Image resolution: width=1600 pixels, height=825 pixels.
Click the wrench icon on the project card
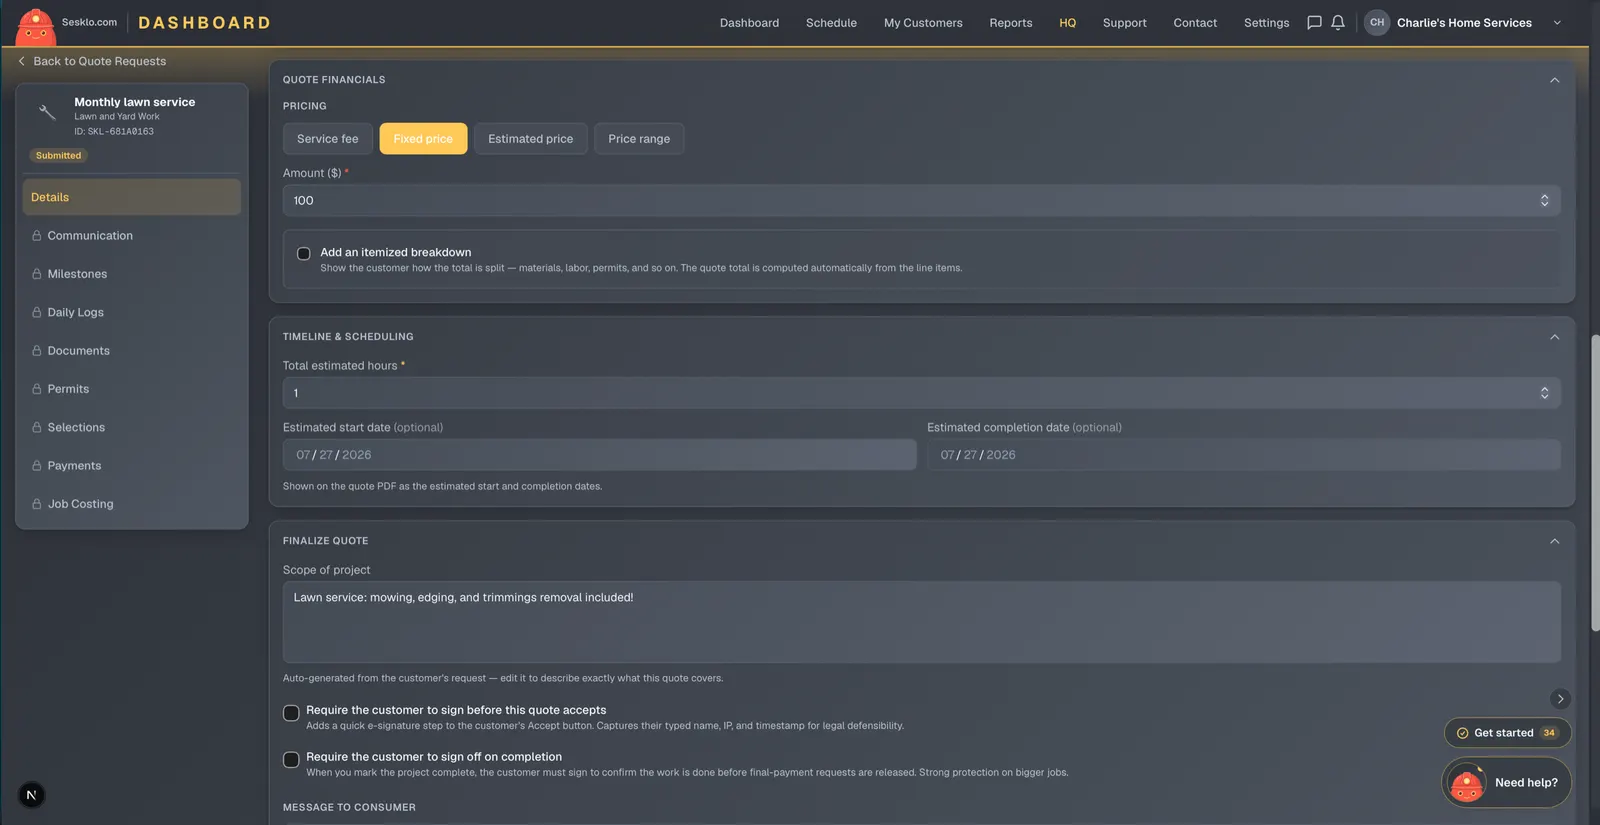[x=47, y=112]
